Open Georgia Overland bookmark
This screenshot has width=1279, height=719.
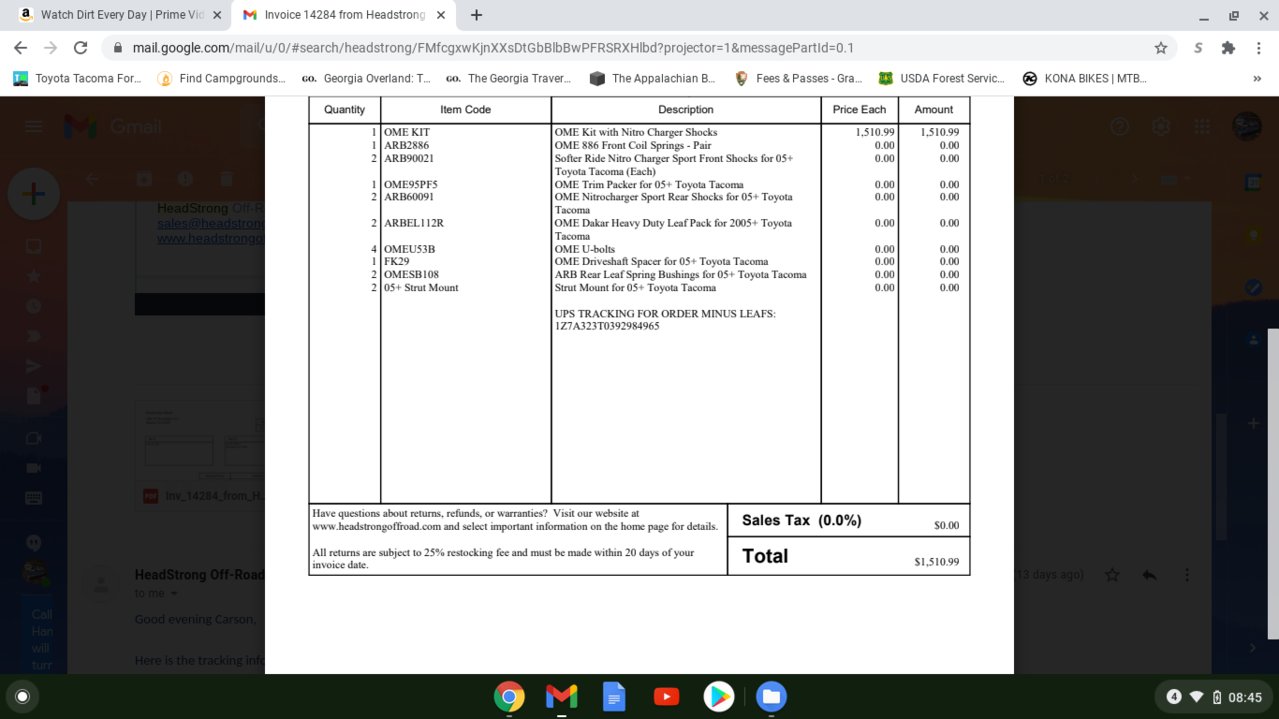(x=366, y=78)
